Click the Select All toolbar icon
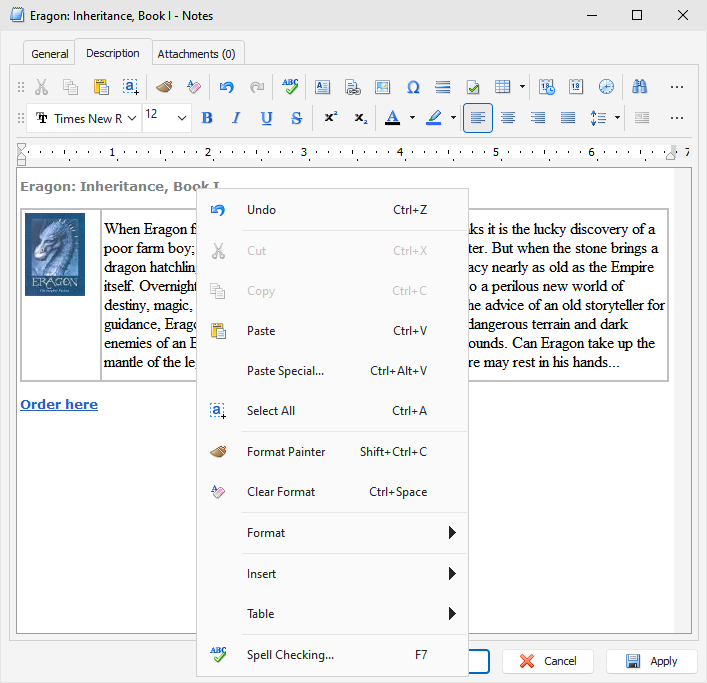 [131, 87]
